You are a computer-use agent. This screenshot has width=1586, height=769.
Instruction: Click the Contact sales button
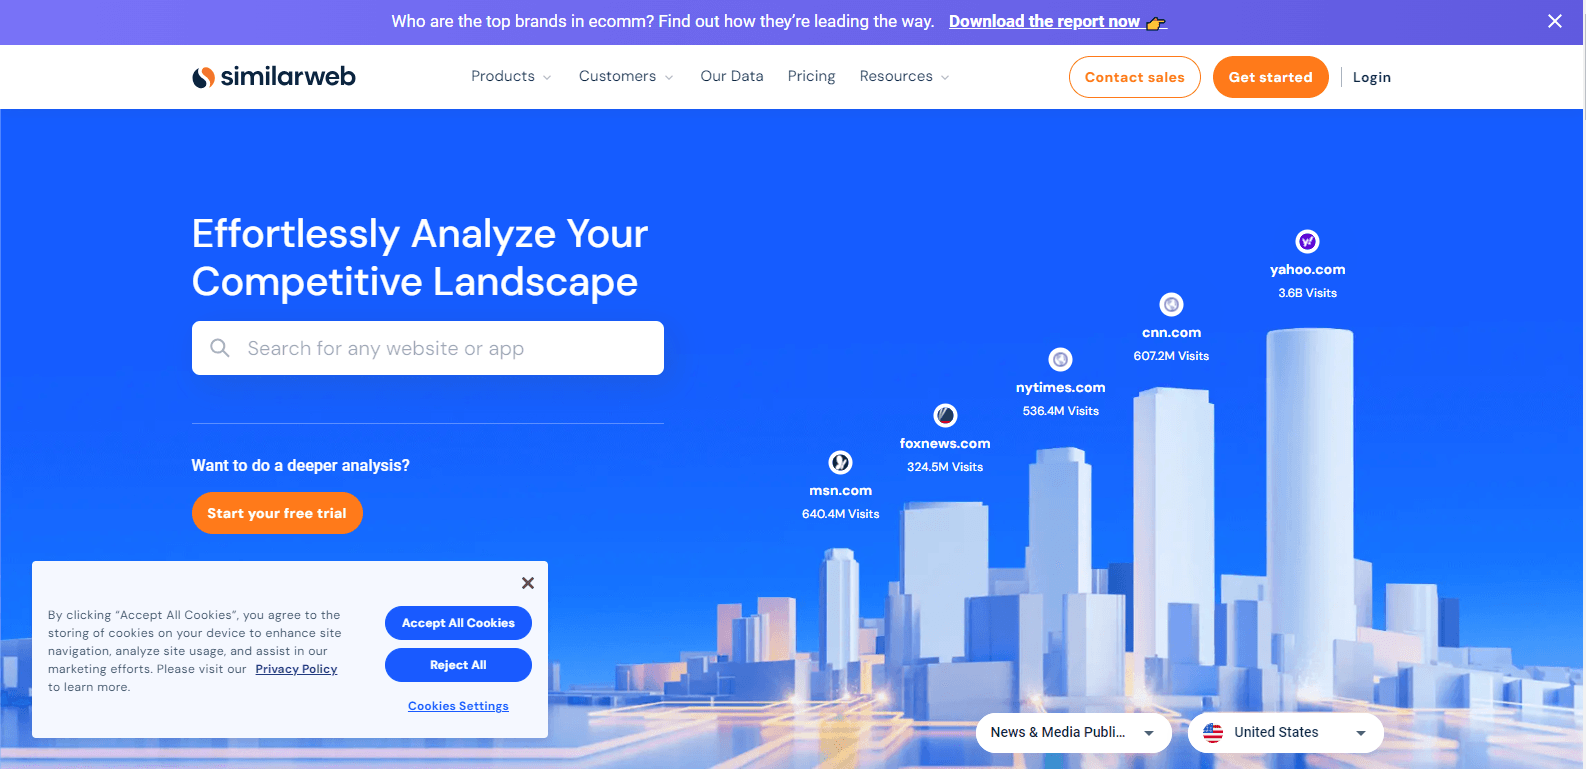point(1134,77)
